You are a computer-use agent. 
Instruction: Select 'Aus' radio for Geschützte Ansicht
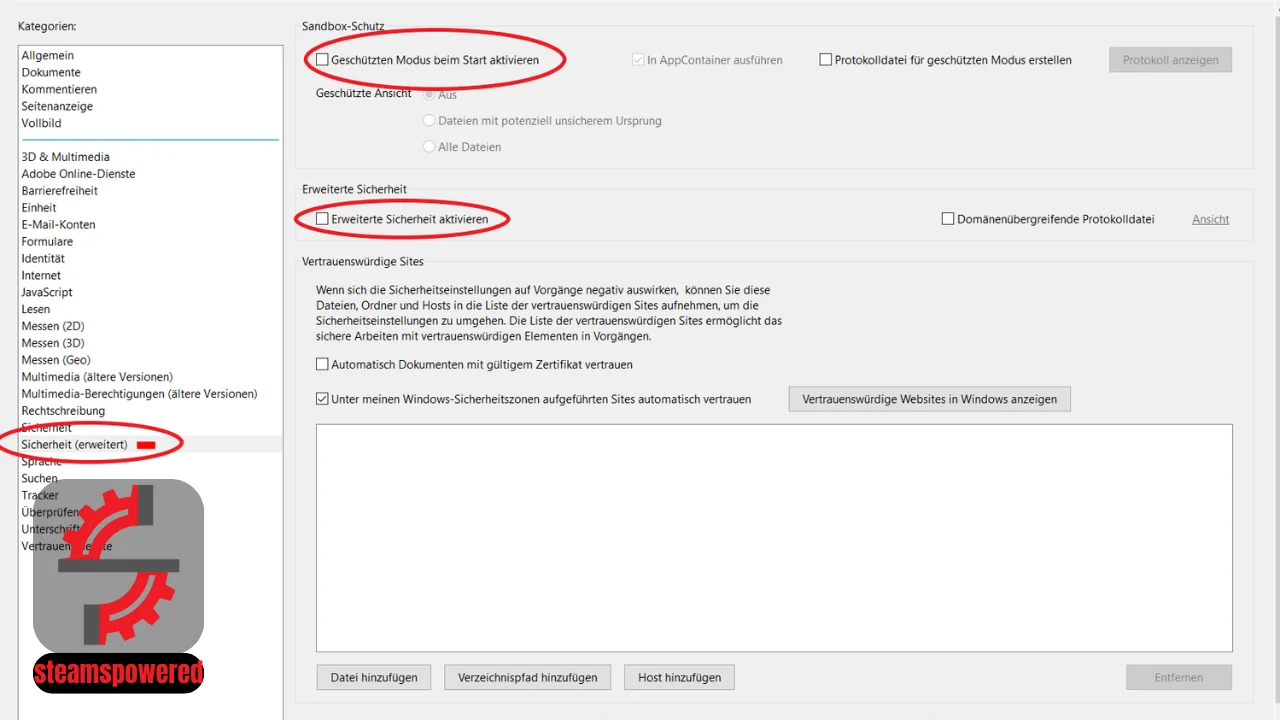click(x=430, y=94)
